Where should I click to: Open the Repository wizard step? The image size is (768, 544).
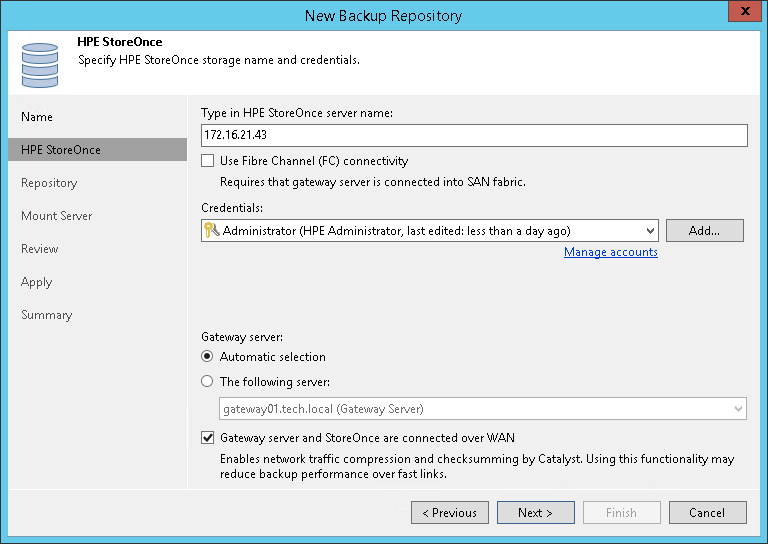pyautogui.click(x=49, y=183)
